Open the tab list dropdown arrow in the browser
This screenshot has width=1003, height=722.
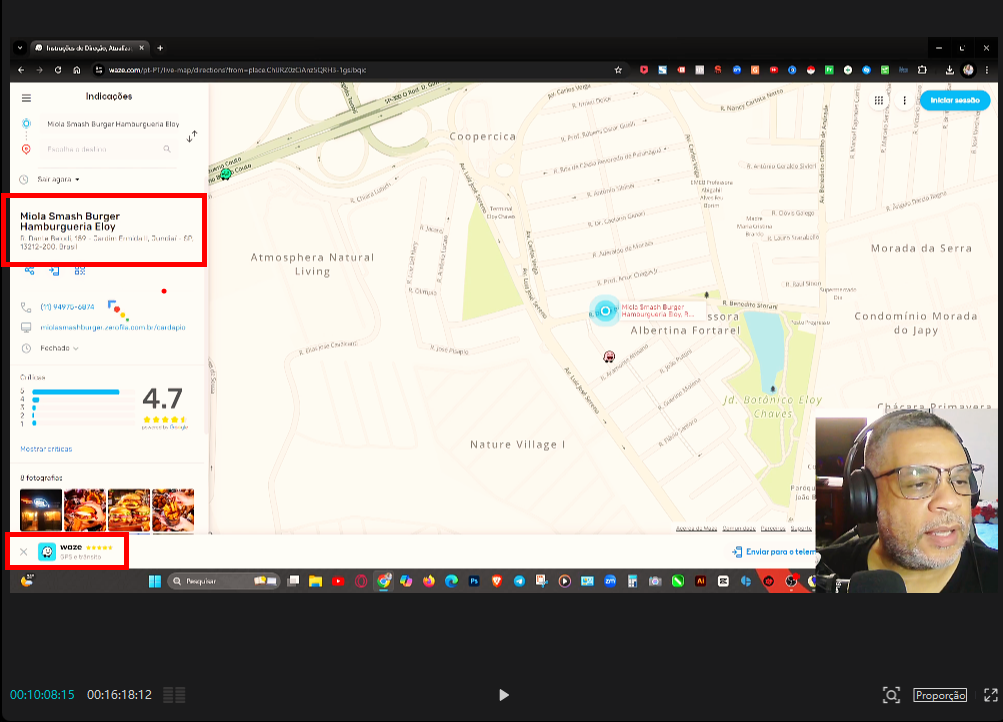(19, 48)
